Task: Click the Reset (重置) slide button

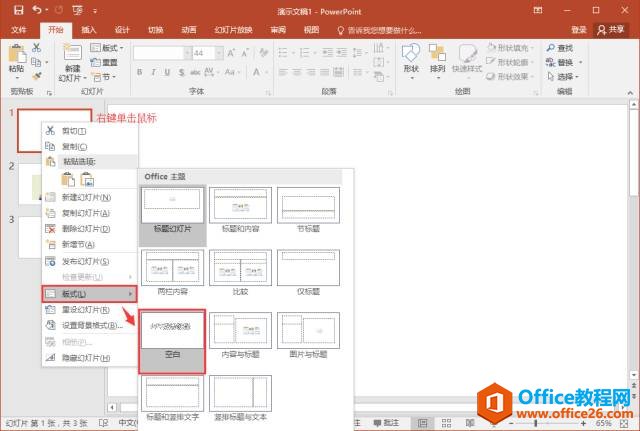Action: point(104,62)
